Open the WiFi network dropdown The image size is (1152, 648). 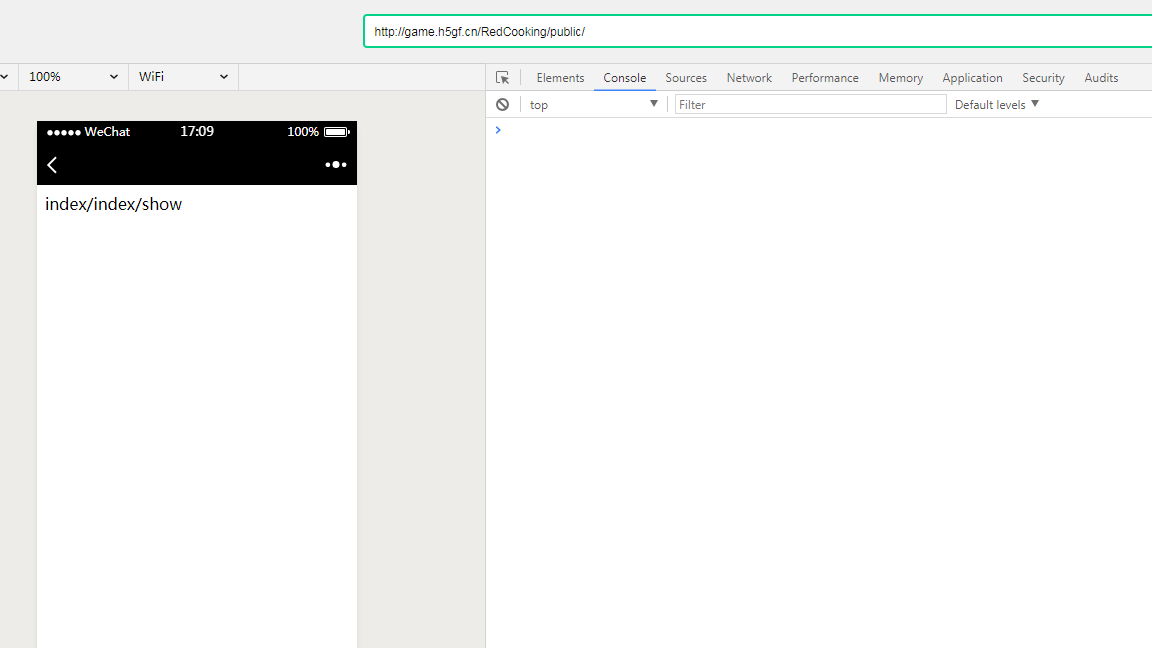[x=183, y=76]
